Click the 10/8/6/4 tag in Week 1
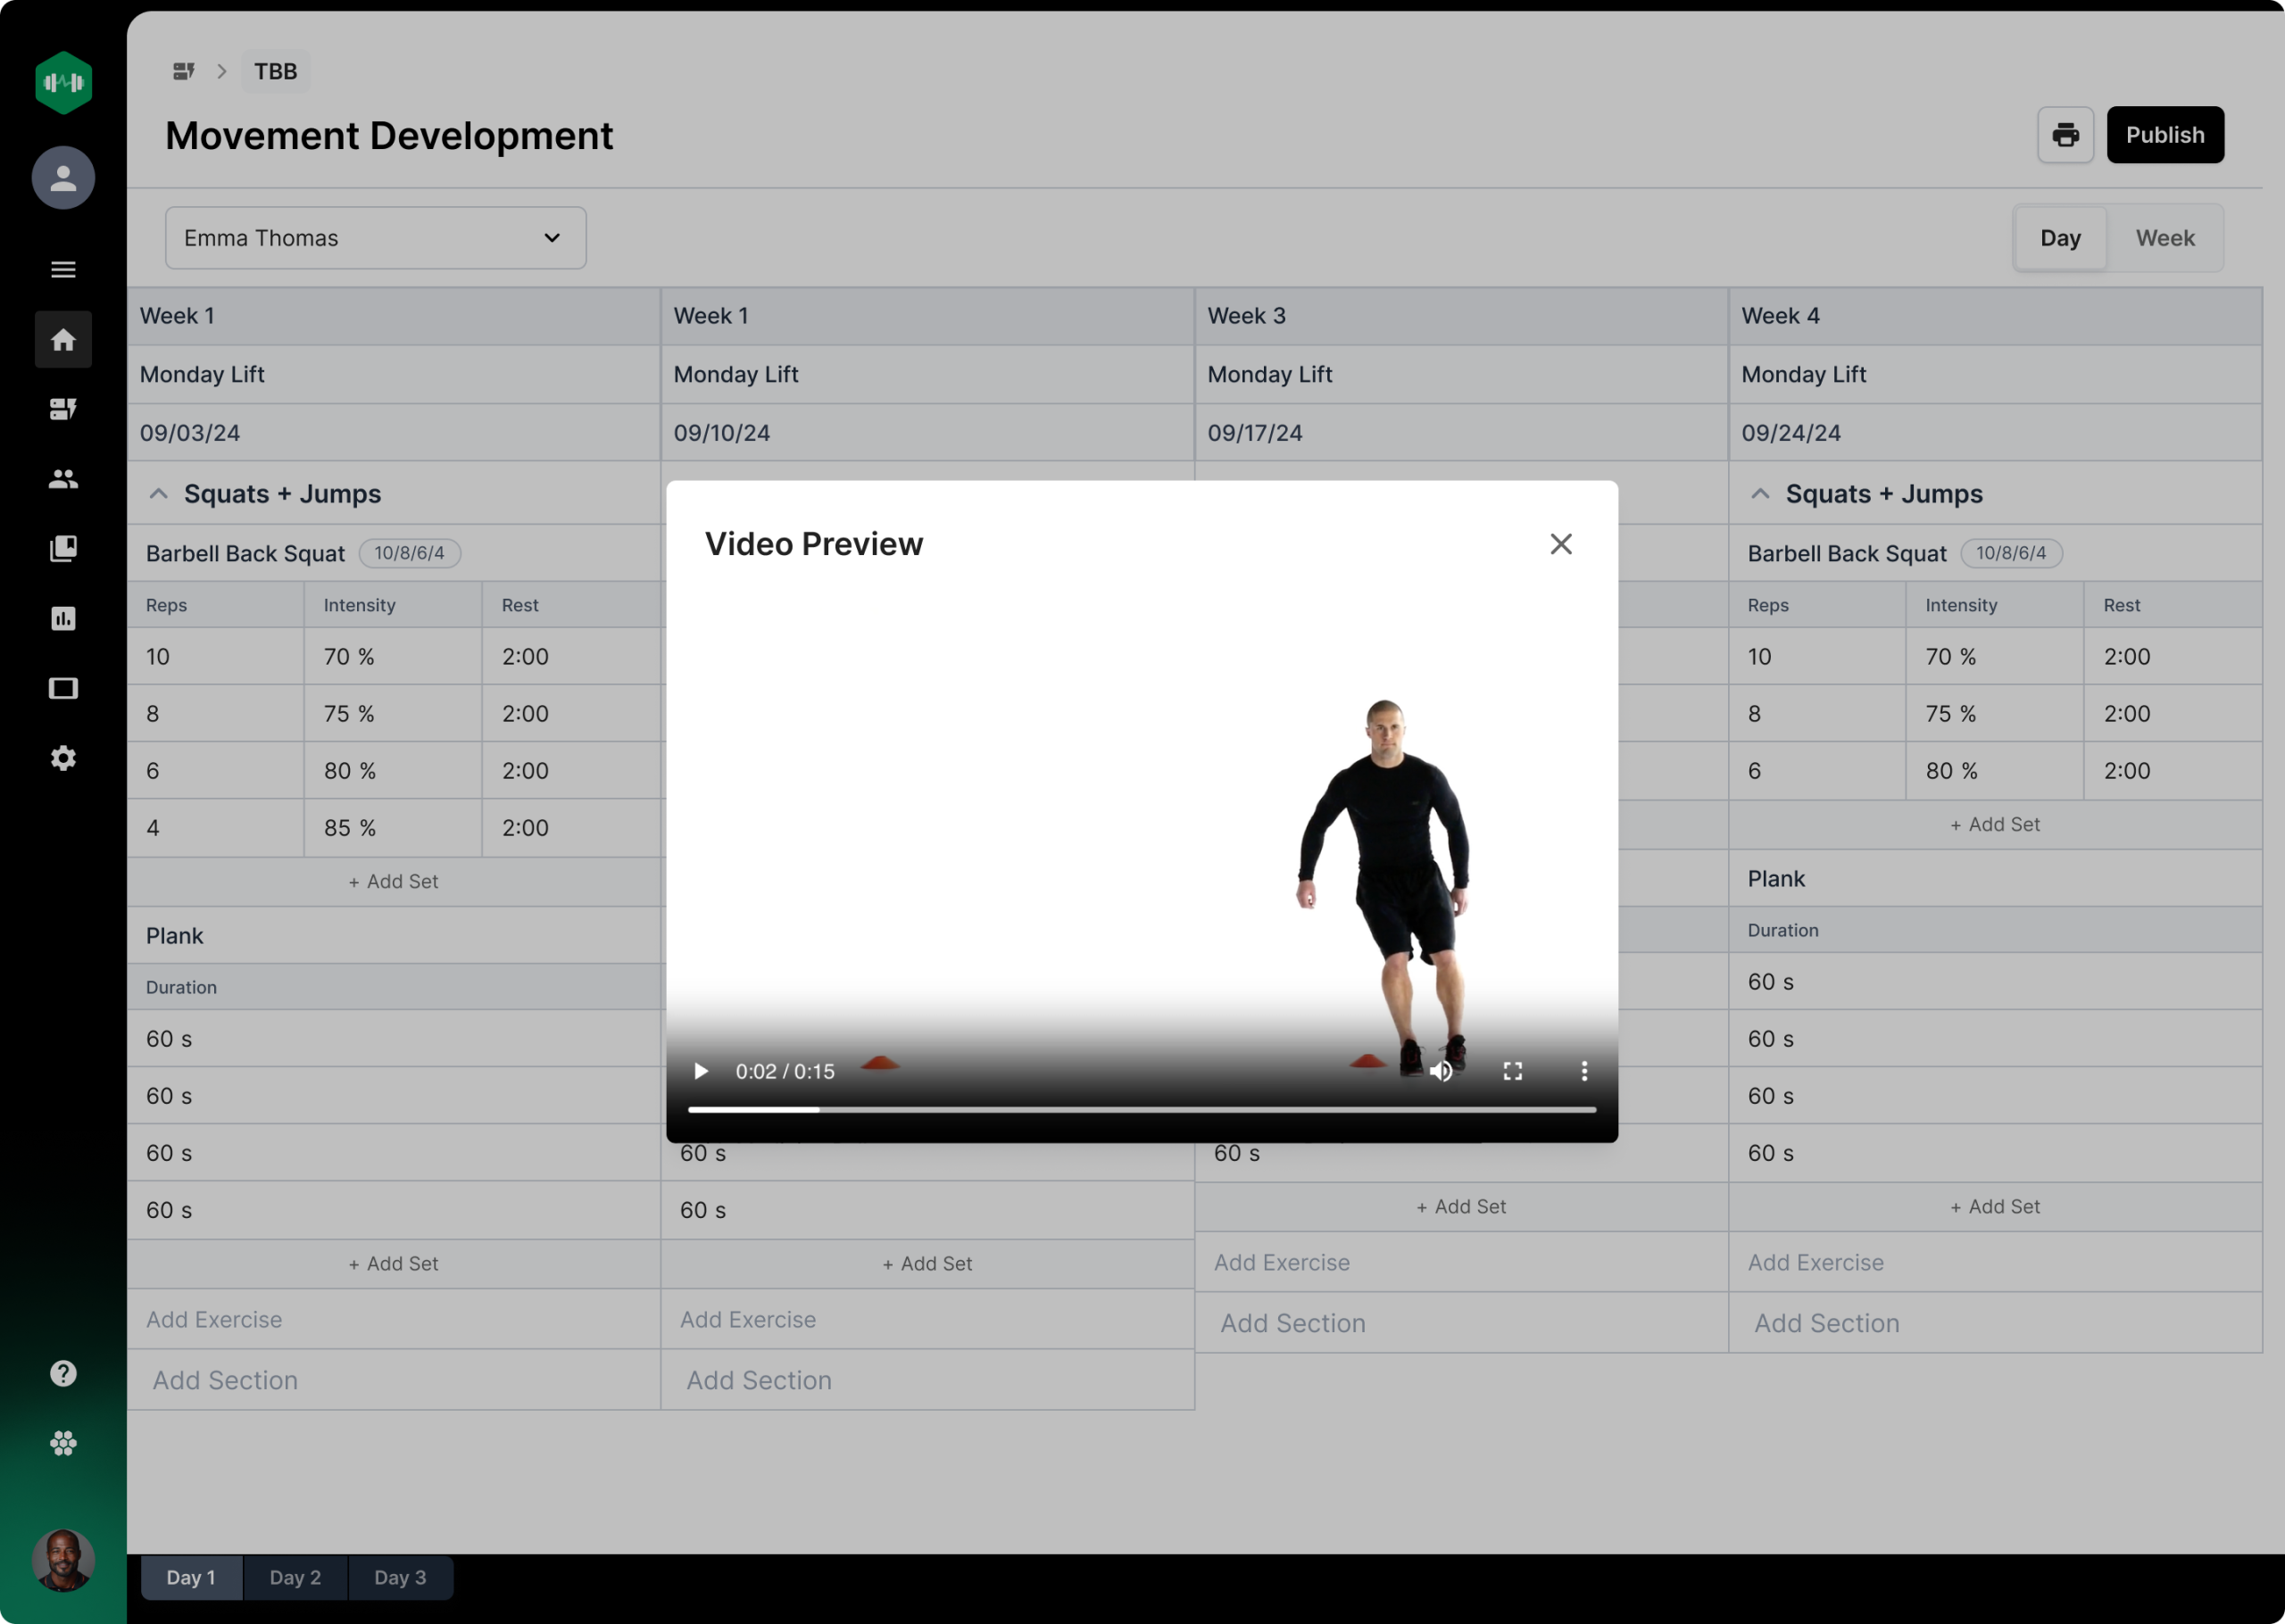The image size is (2285, 1624). 409,553
